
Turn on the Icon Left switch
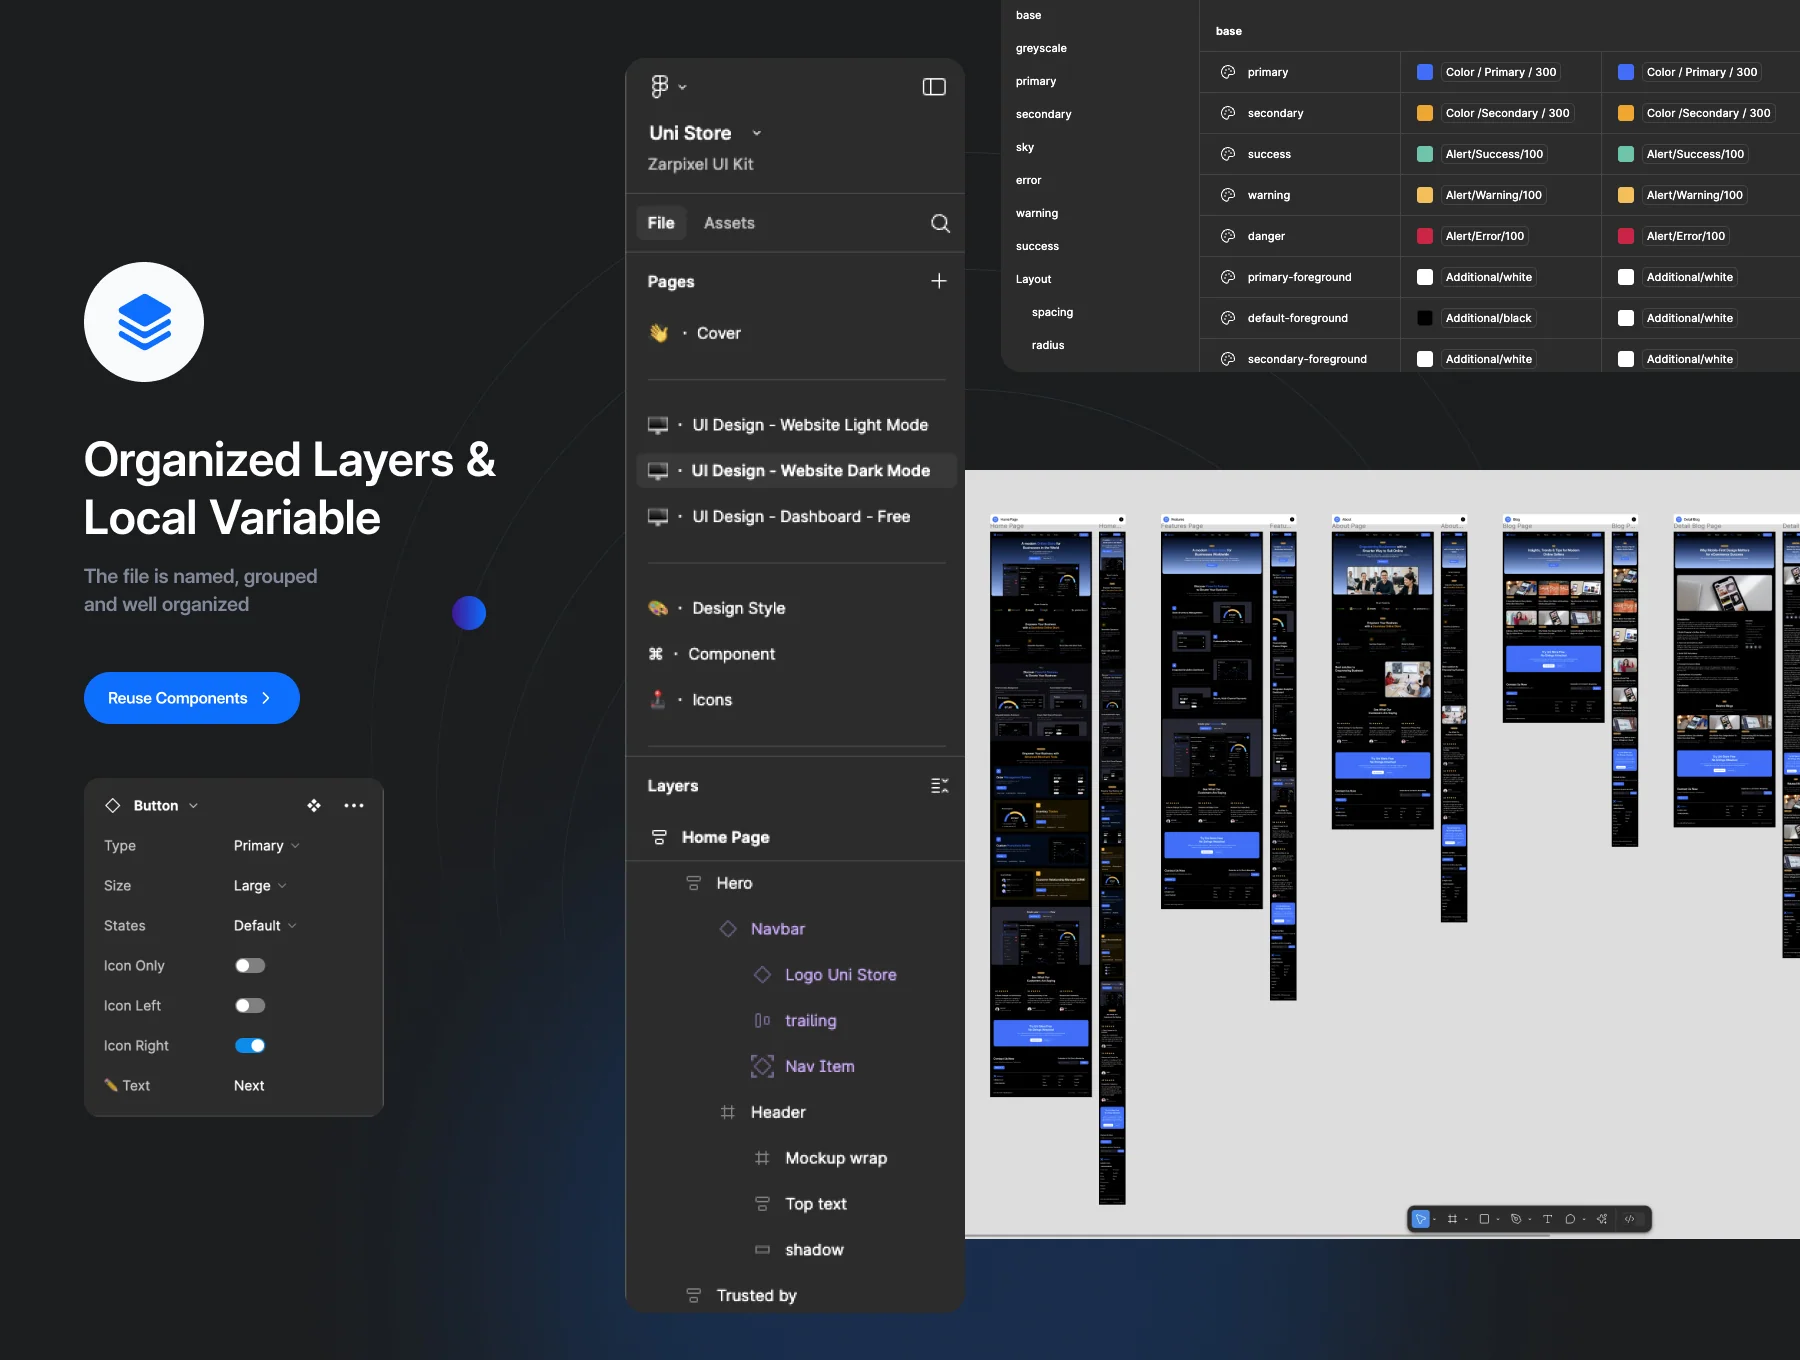click(x=250, y=1006)
